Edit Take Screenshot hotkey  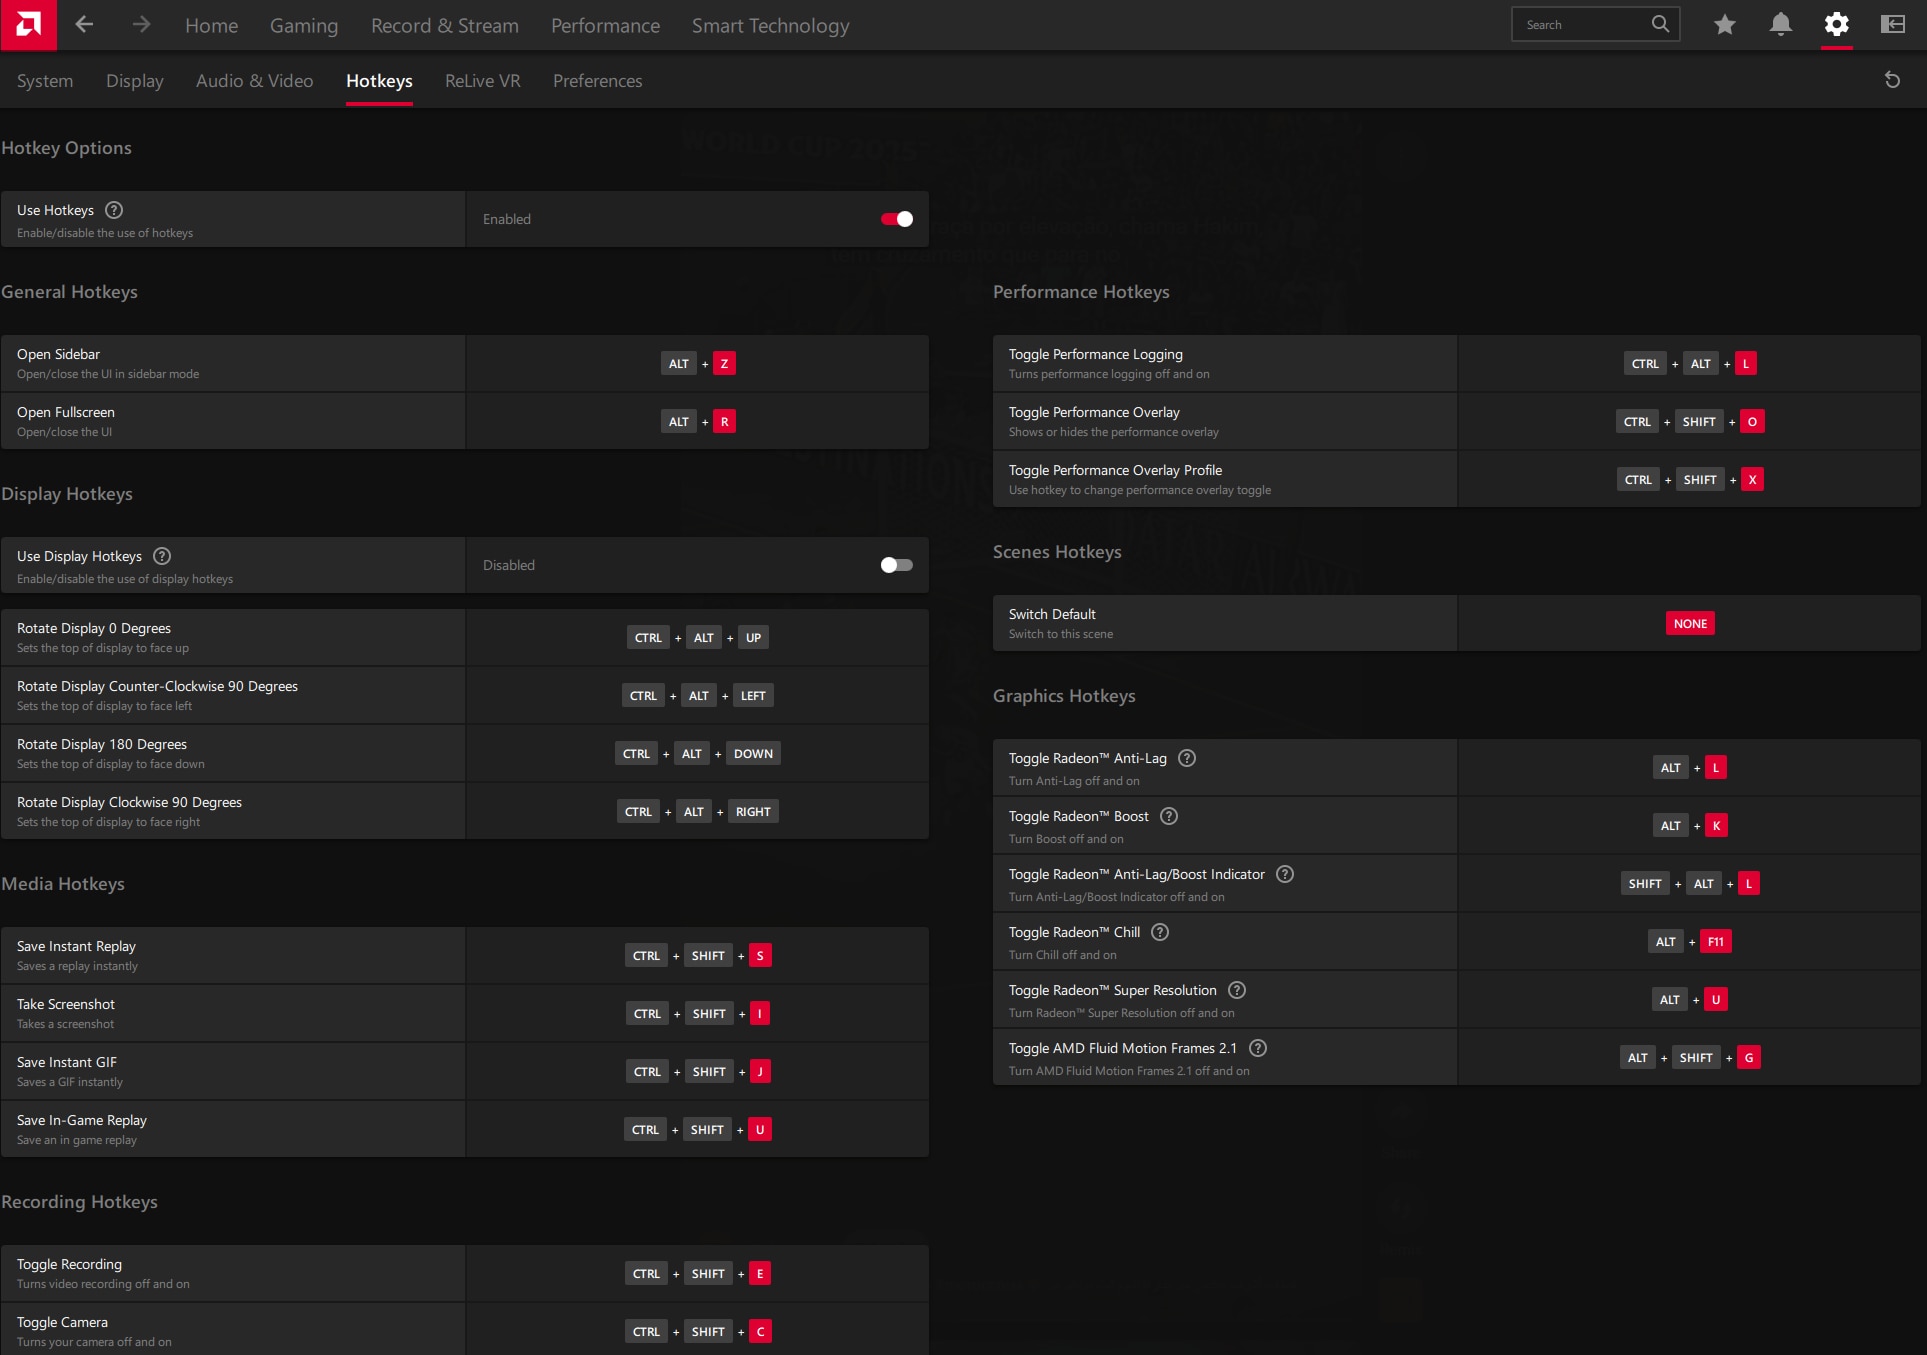(x=698, y=1014)
